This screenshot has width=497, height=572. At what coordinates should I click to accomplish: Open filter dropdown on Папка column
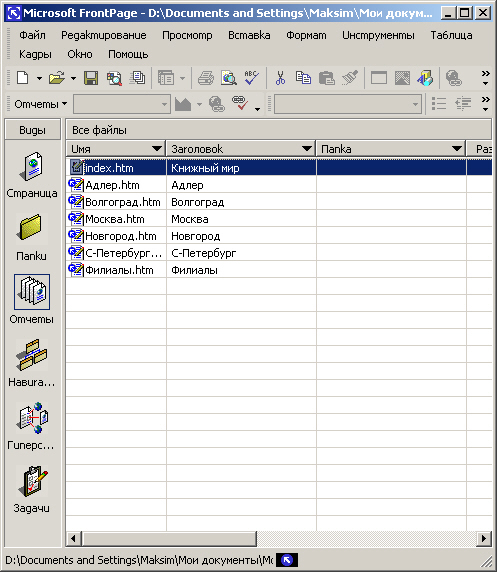[x=456, y=149]
